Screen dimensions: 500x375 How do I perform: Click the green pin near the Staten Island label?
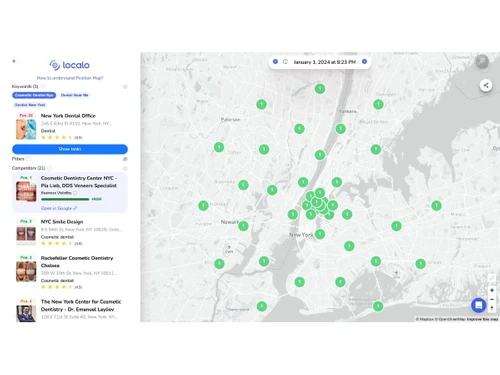click(x=262, y=306)
